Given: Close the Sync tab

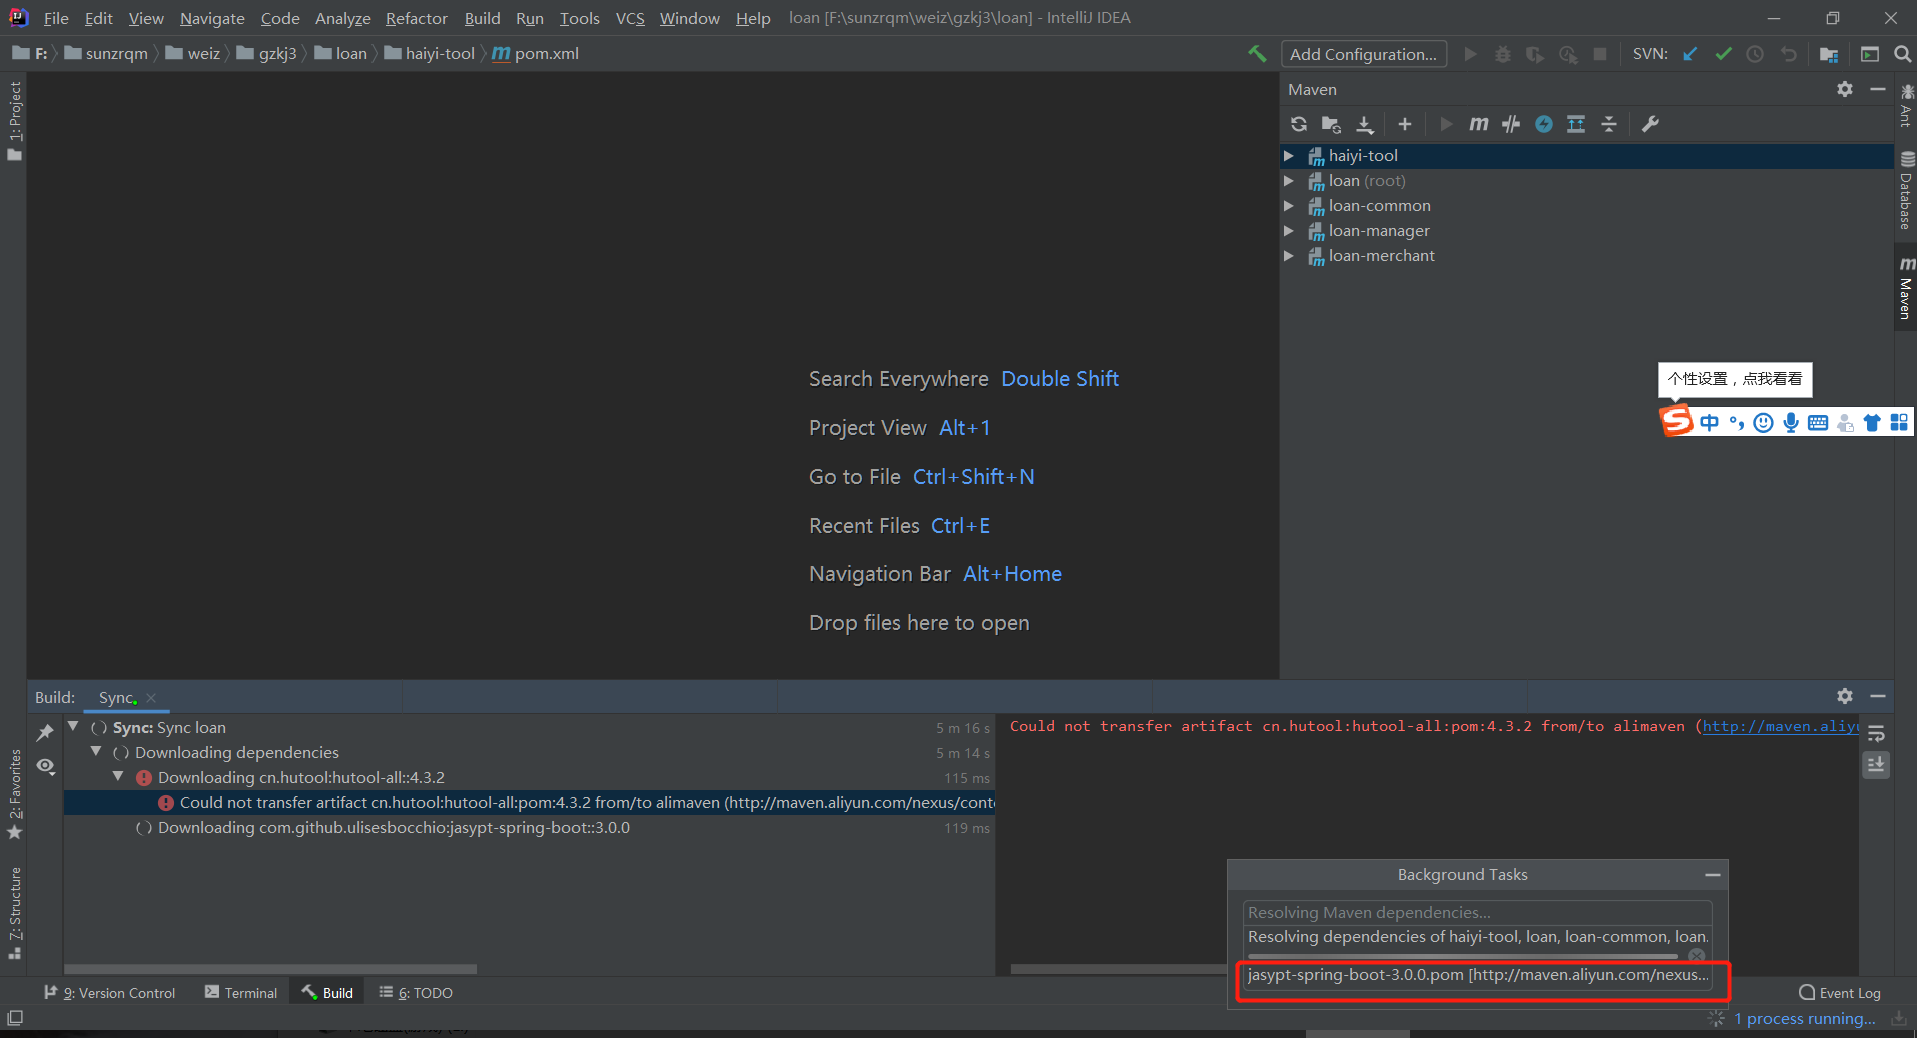Looking at the screenshot, I should 151,698.
